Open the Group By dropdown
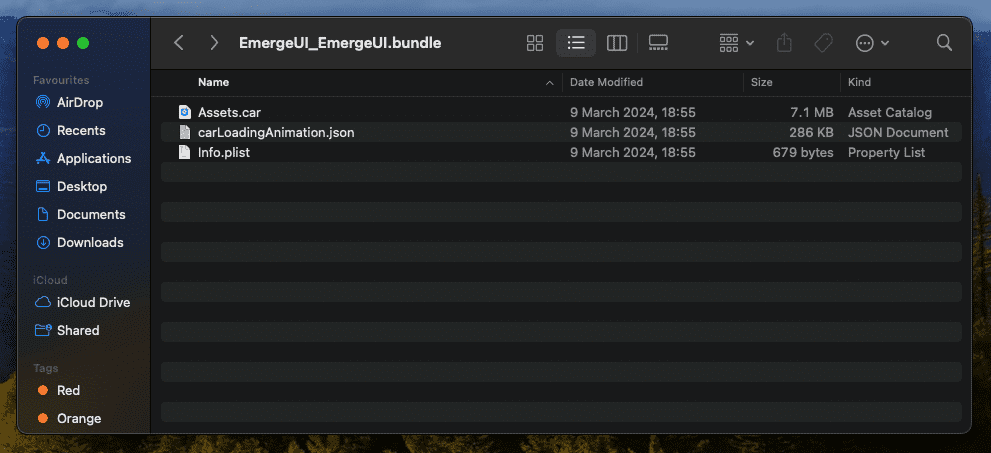 [736, 43]
